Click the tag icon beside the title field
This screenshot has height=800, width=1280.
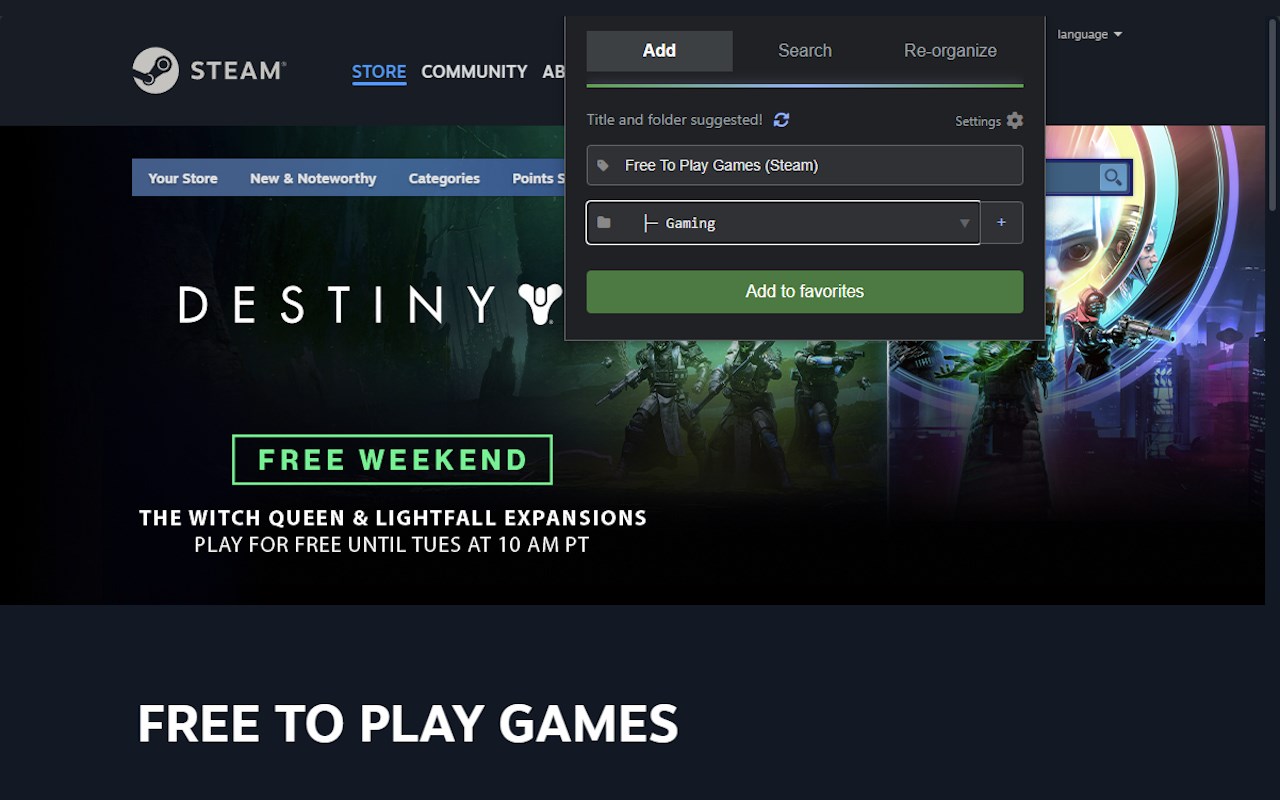[x=603, y=165]
